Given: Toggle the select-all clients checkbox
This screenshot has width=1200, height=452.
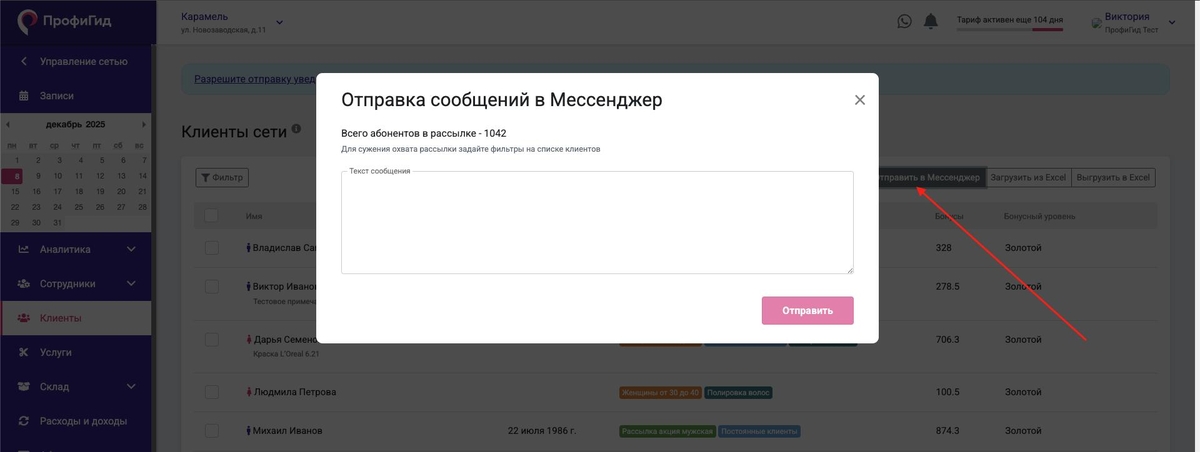Looking at the screenshot, I should click(x=211, y=216).
